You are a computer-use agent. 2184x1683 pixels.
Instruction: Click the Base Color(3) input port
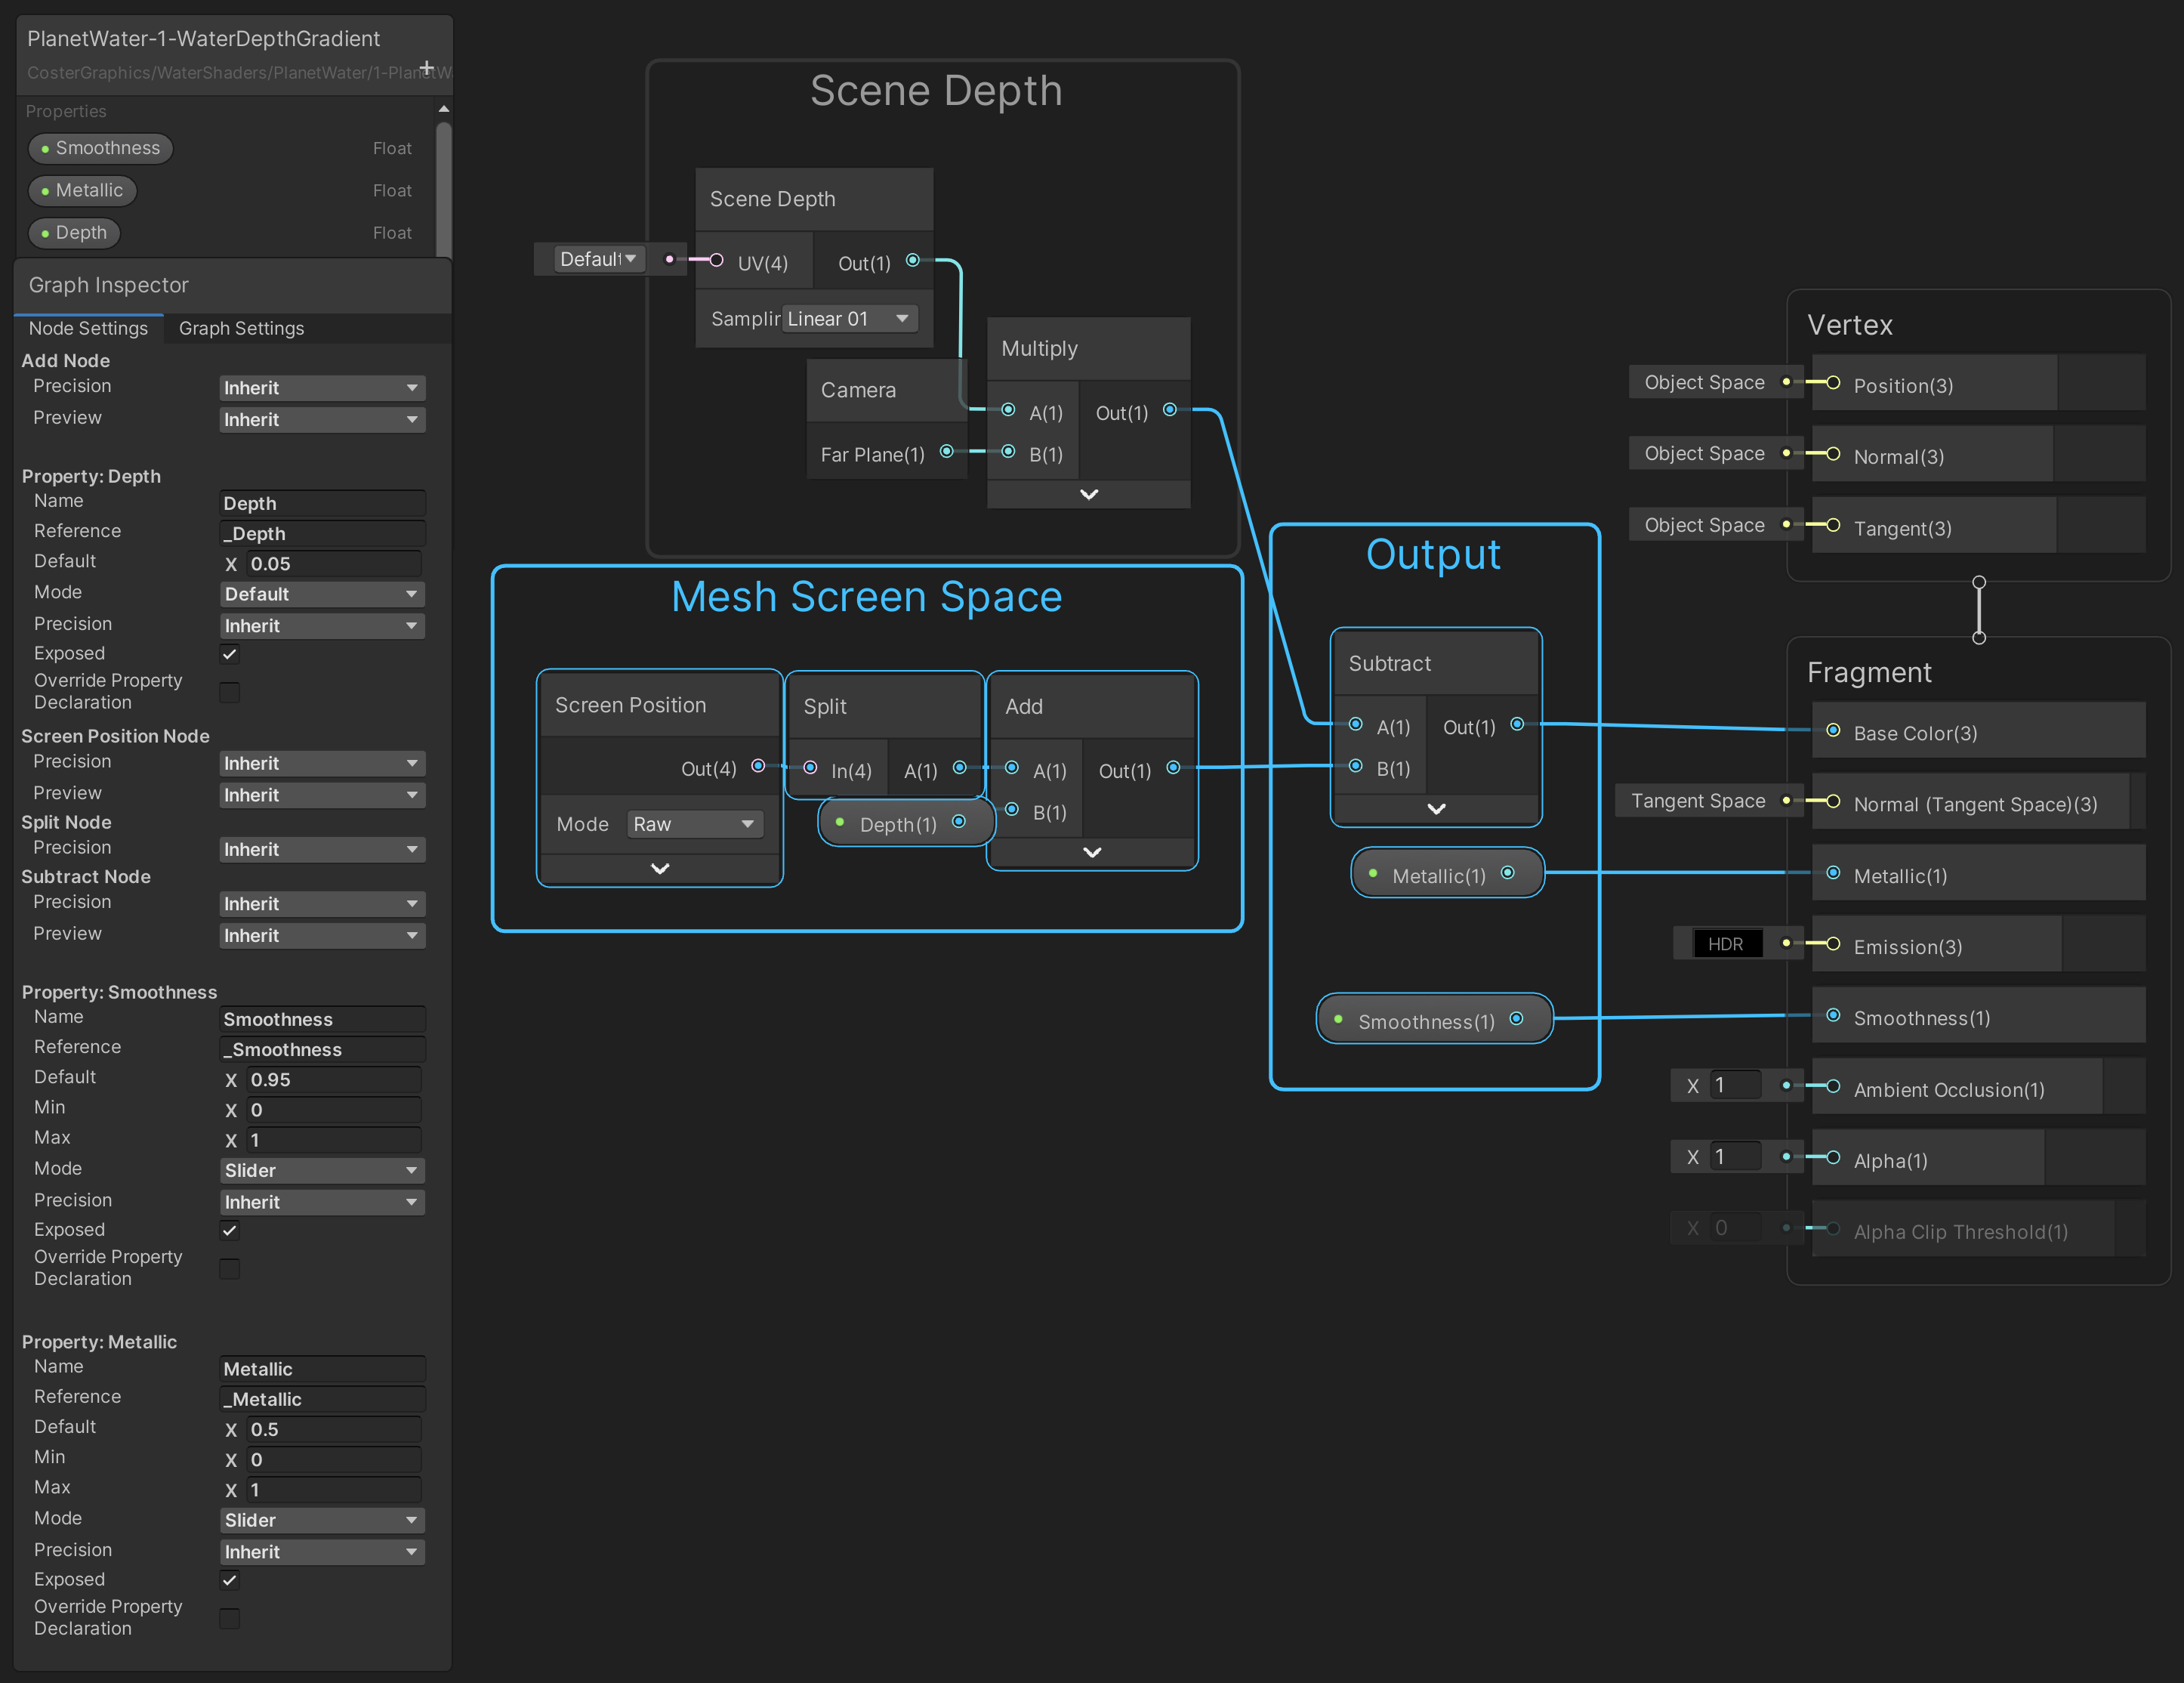pyautogui.click(x=1833, y=731)
